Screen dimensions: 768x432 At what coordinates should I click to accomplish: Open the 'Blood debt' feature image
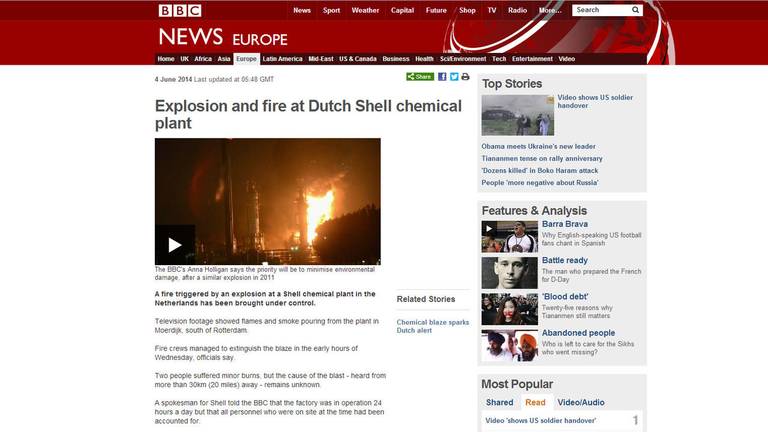click(509, 309)
